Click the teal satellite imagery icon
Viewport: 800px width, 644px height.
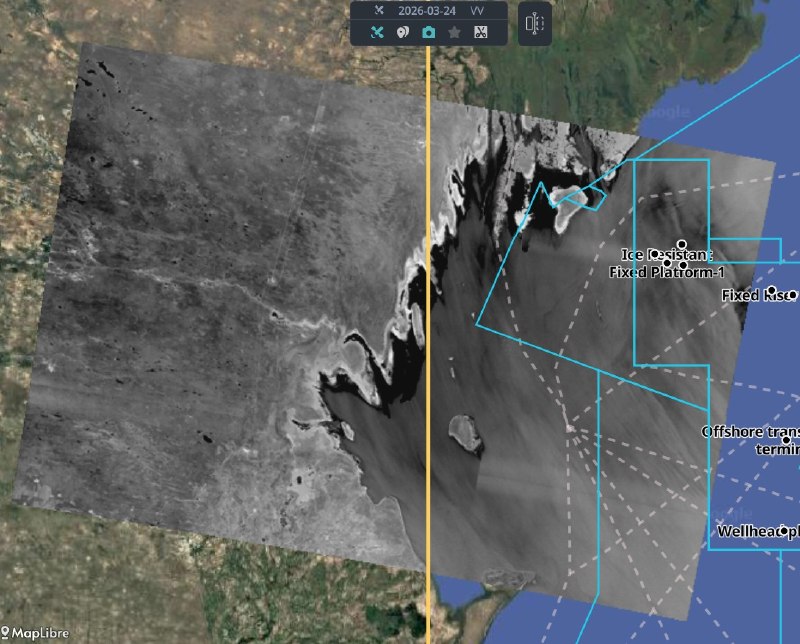[x=377, y=32]
